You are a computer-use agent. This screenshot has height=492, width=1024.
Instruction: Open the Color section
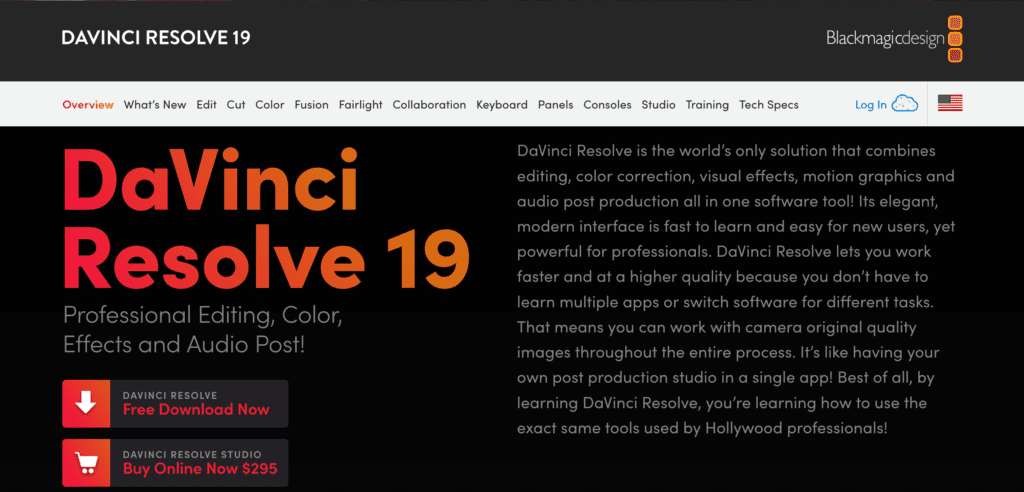[x=270, y=105]
